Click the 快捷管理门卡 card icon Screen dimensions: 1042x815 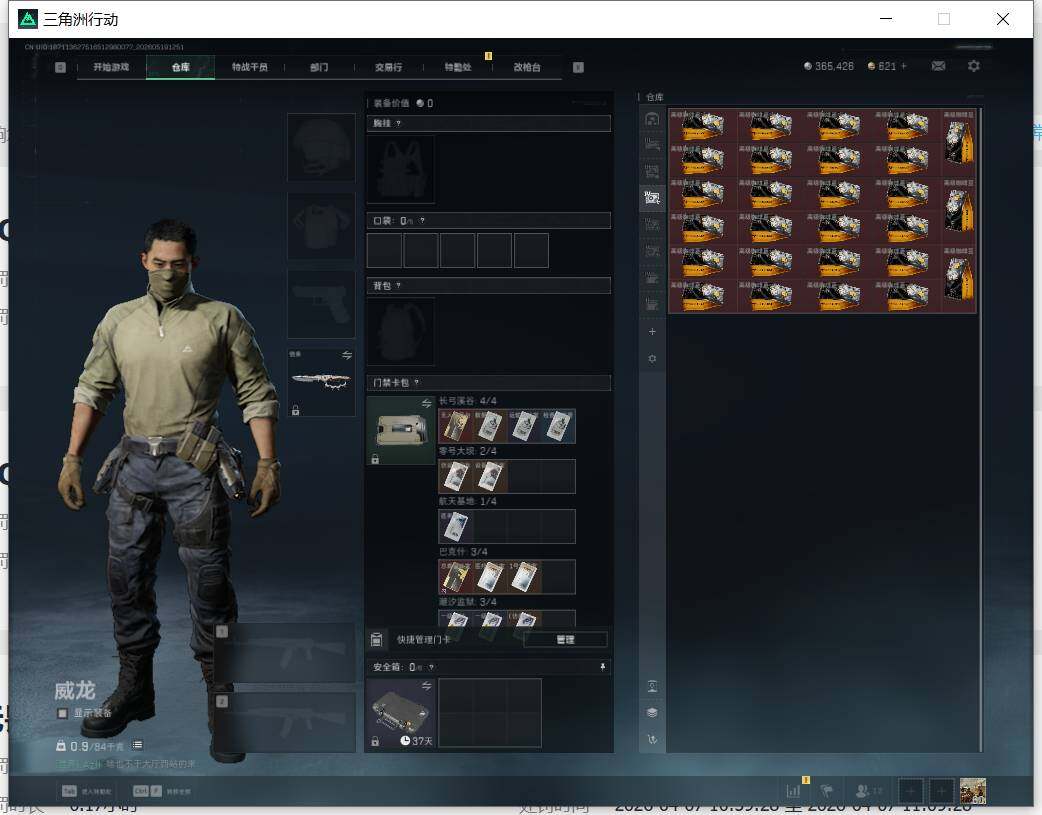pyautogui.click(x=376, y=640)
